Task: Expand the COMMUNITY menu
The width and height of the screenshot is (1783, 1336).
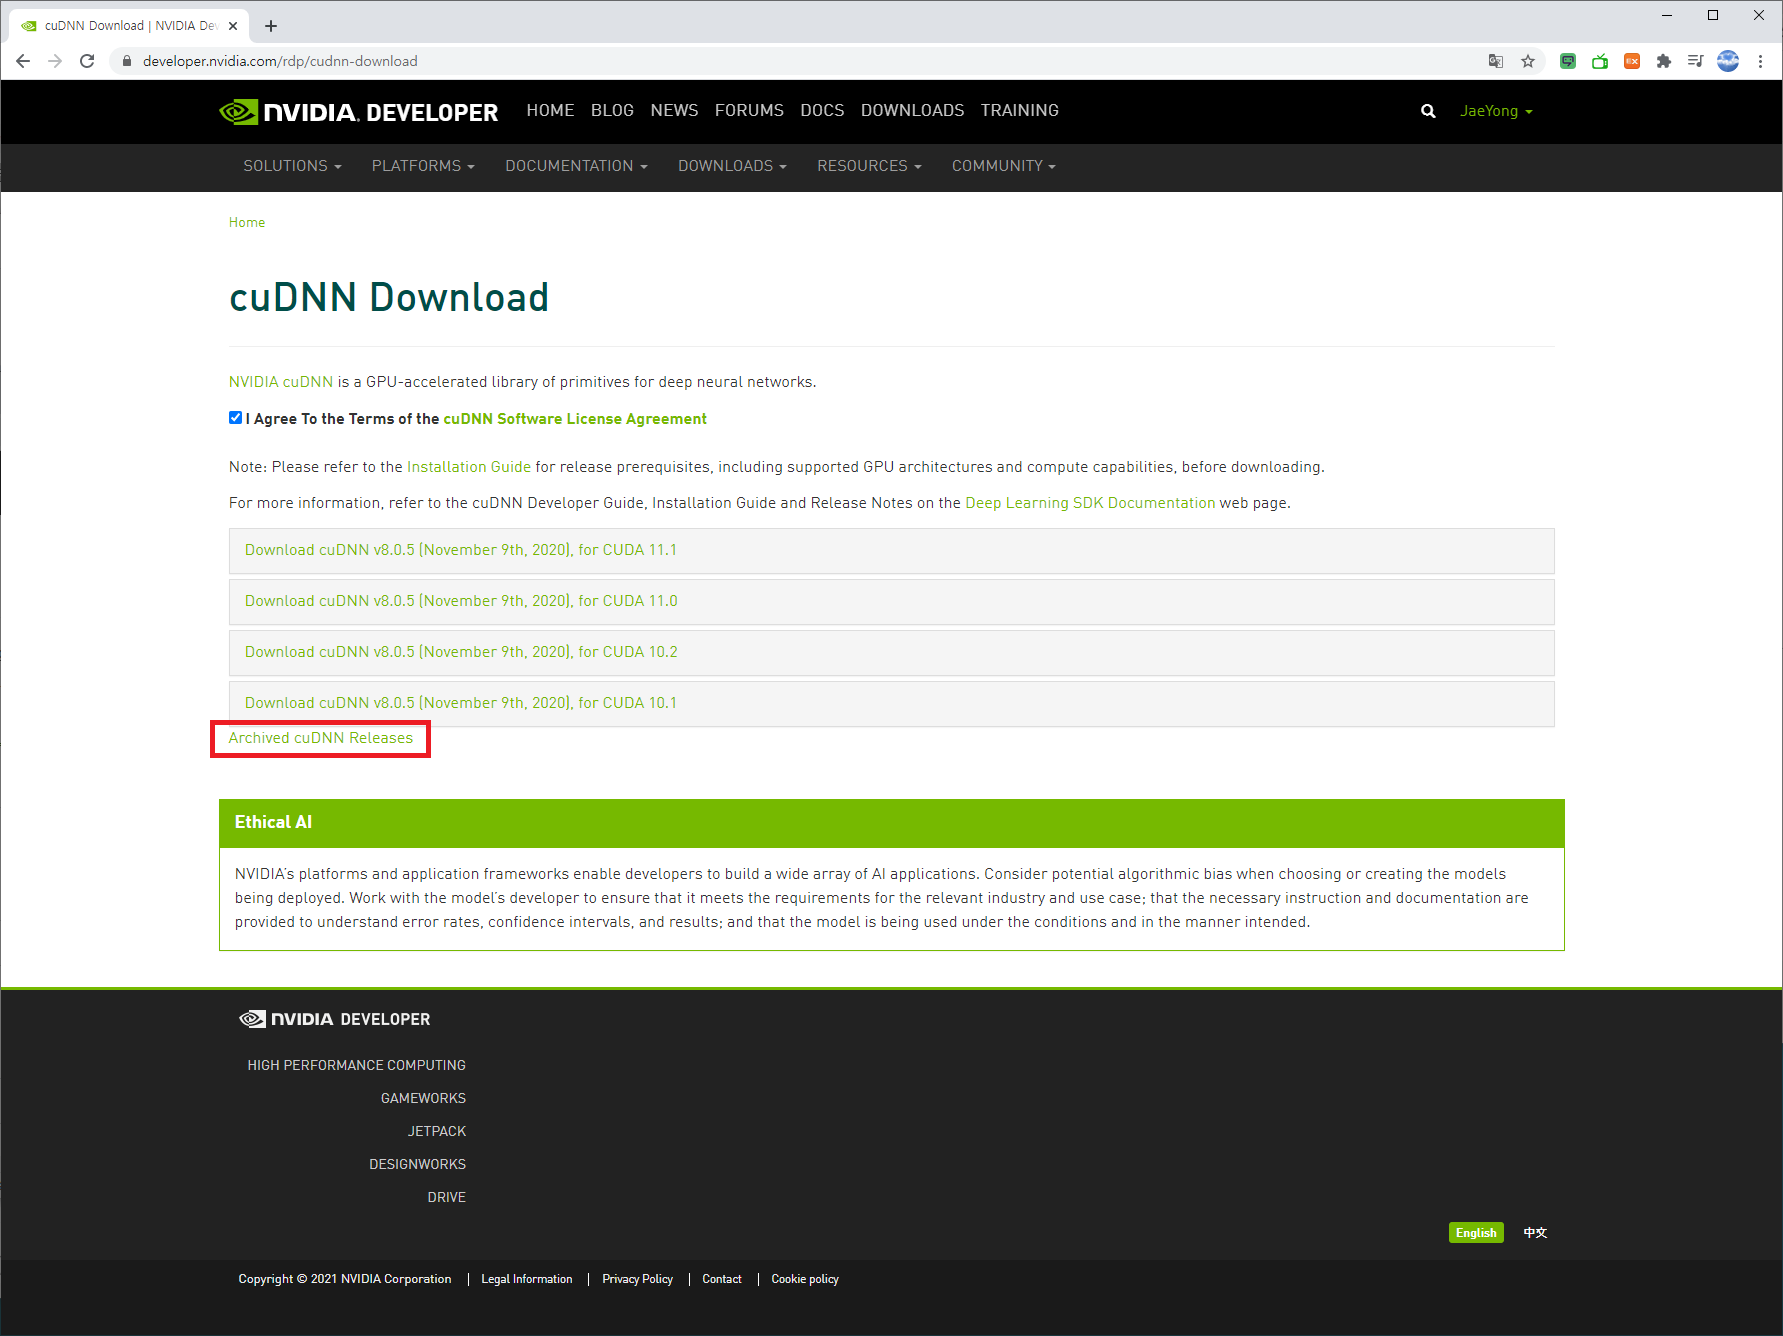Action: click(x=1003, y=166)
